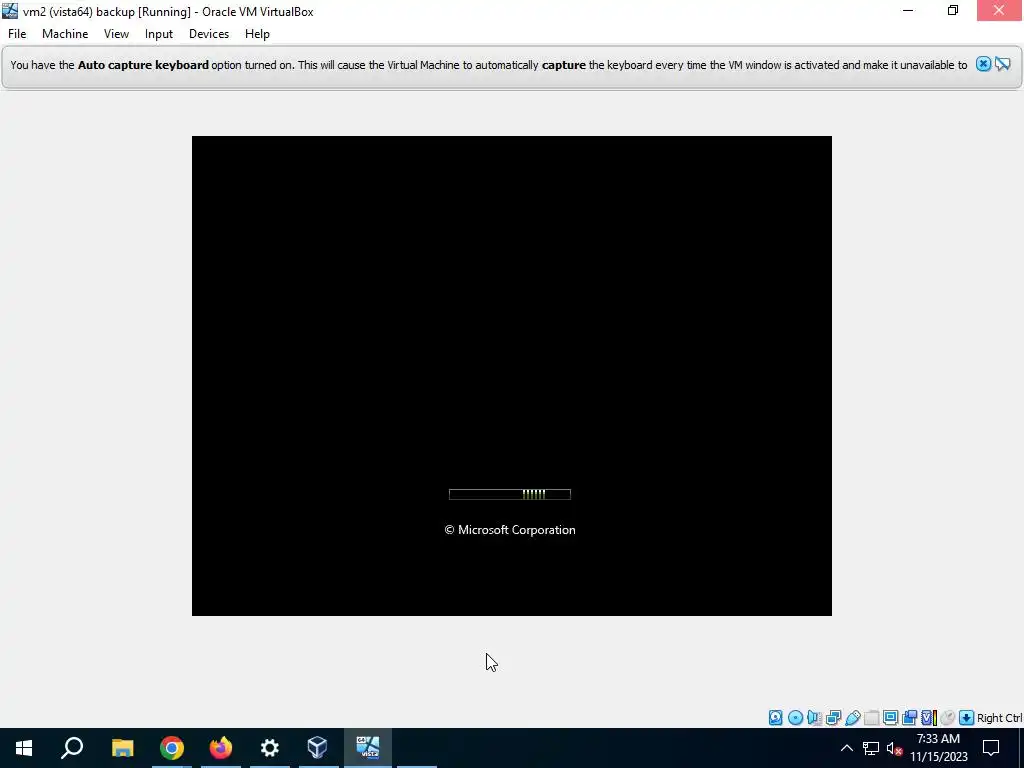The height and width of the screenshot is (768, 1024).
Task: Open the hard disk activity indicator
Action: tap(775, 718)
